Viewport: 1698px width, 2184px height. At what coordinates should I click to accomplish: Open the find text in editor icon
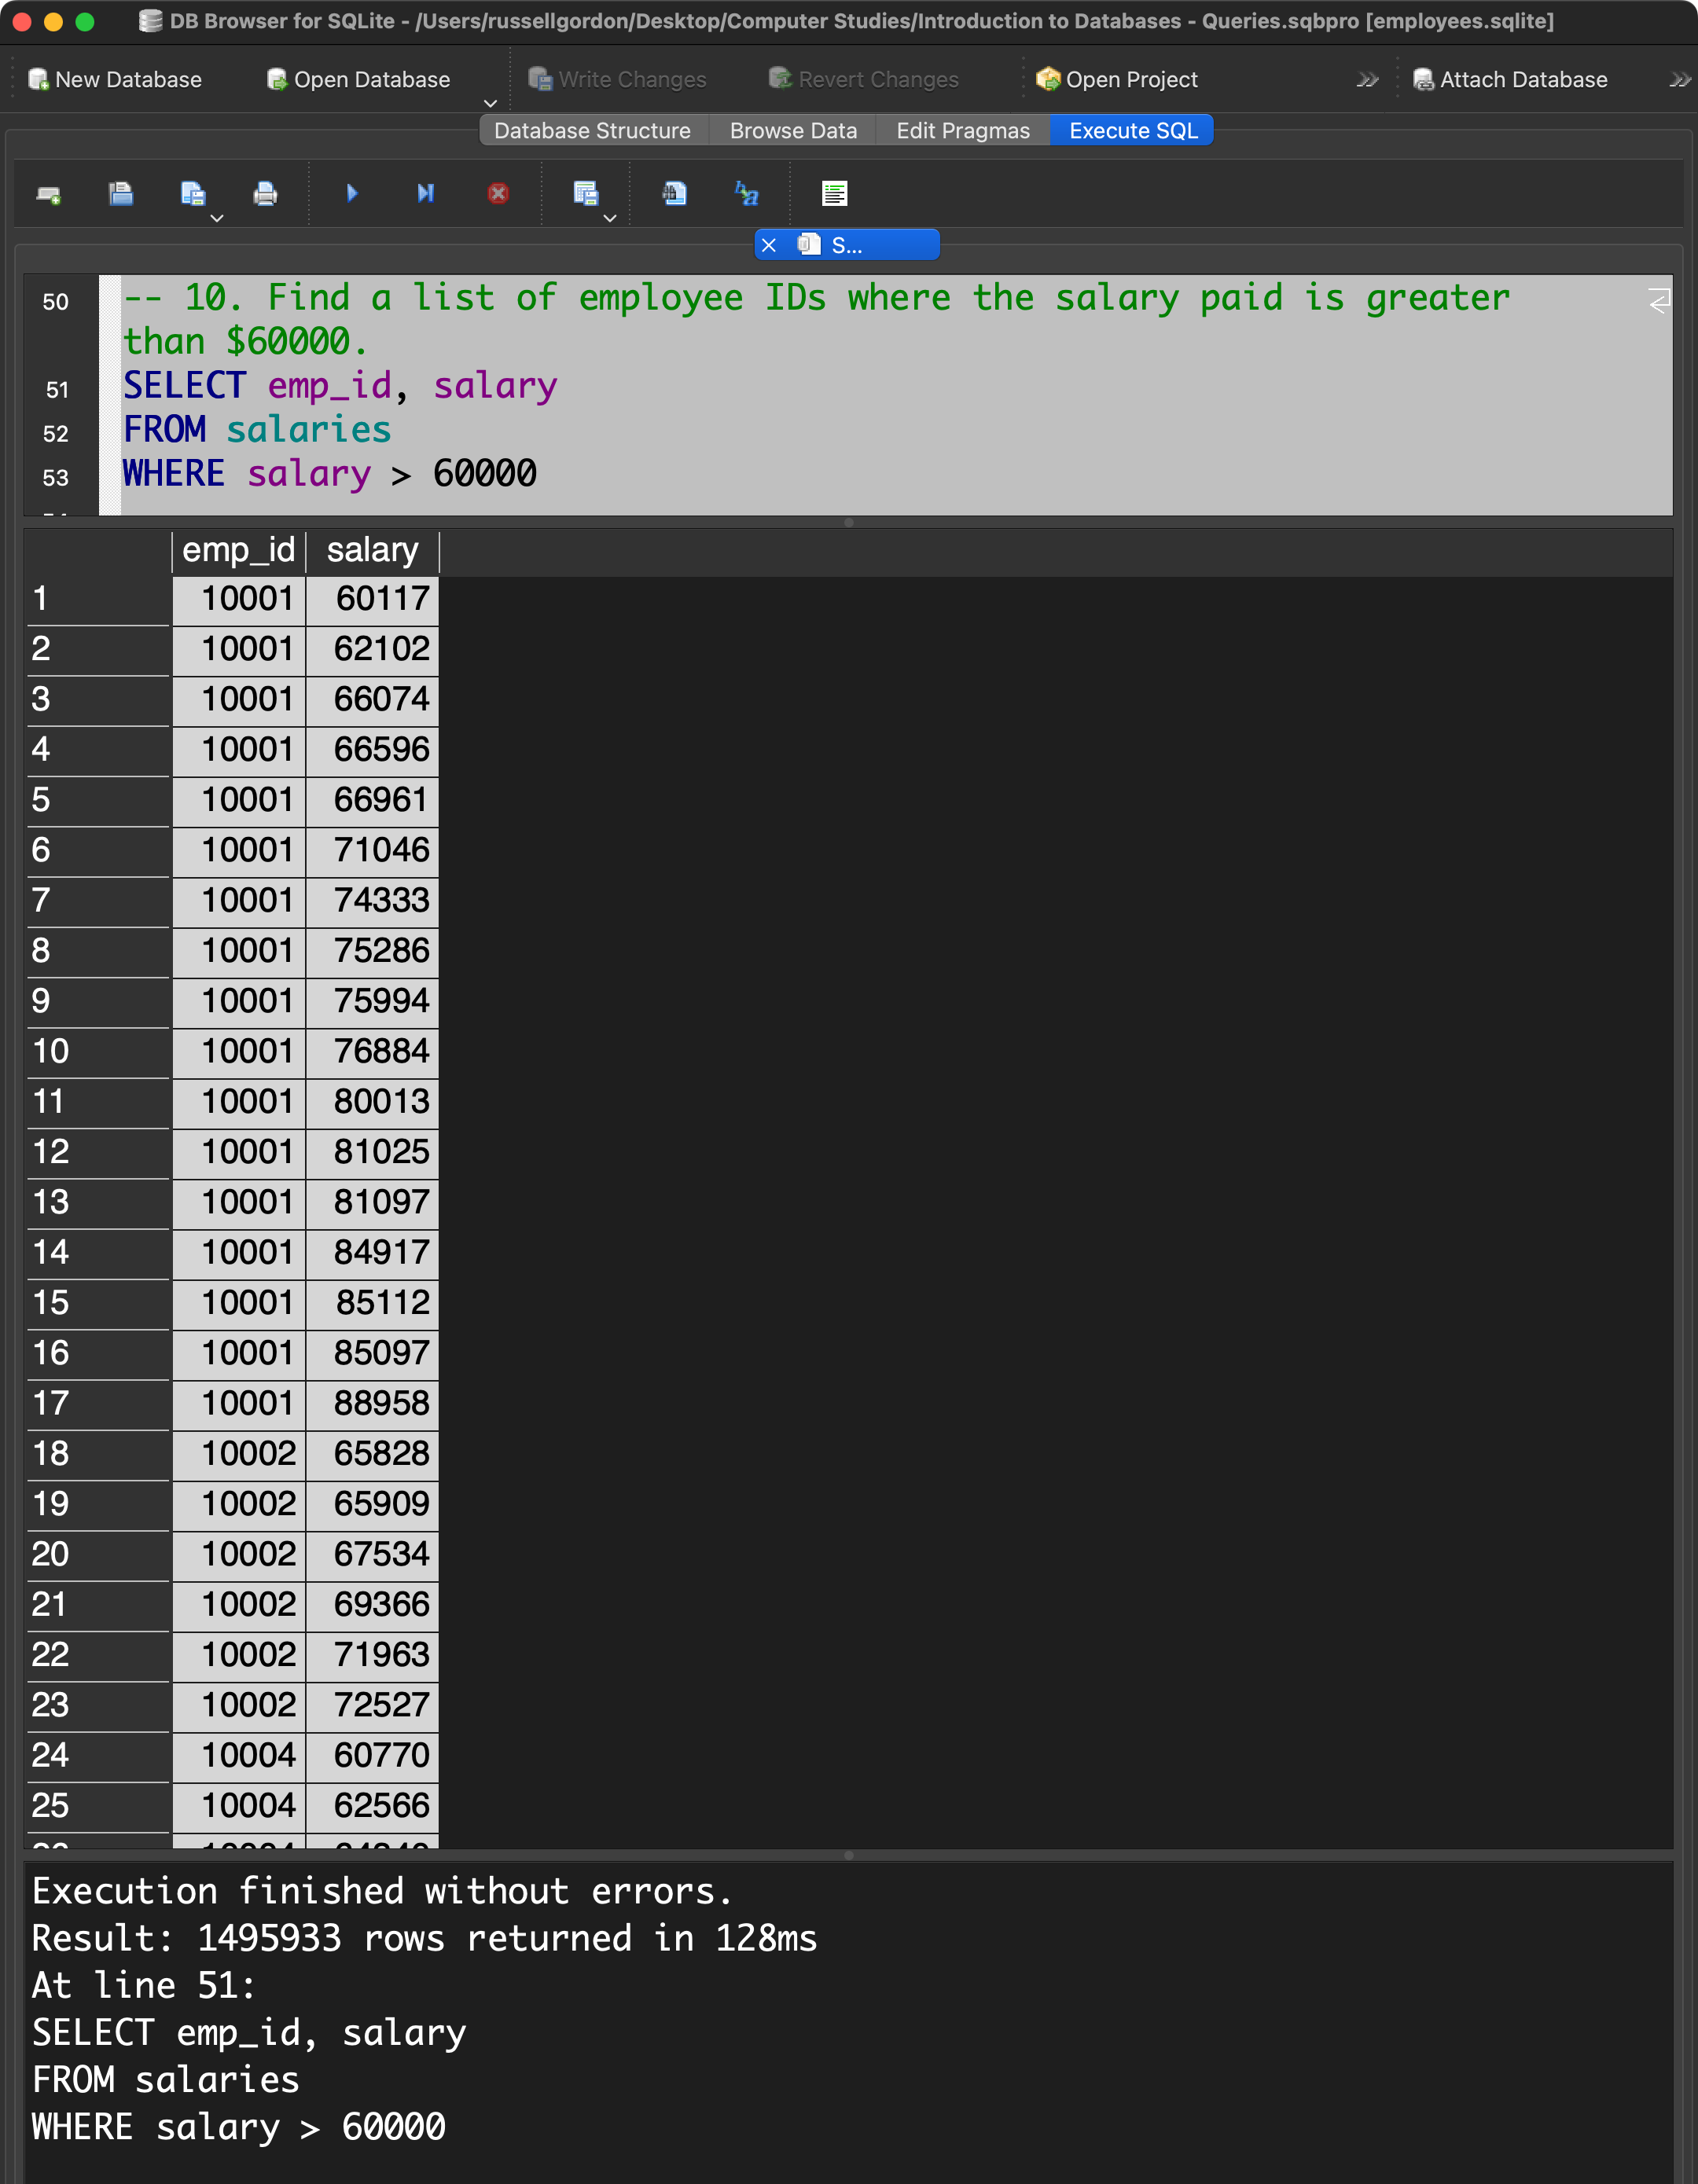(x=675, y=194)
